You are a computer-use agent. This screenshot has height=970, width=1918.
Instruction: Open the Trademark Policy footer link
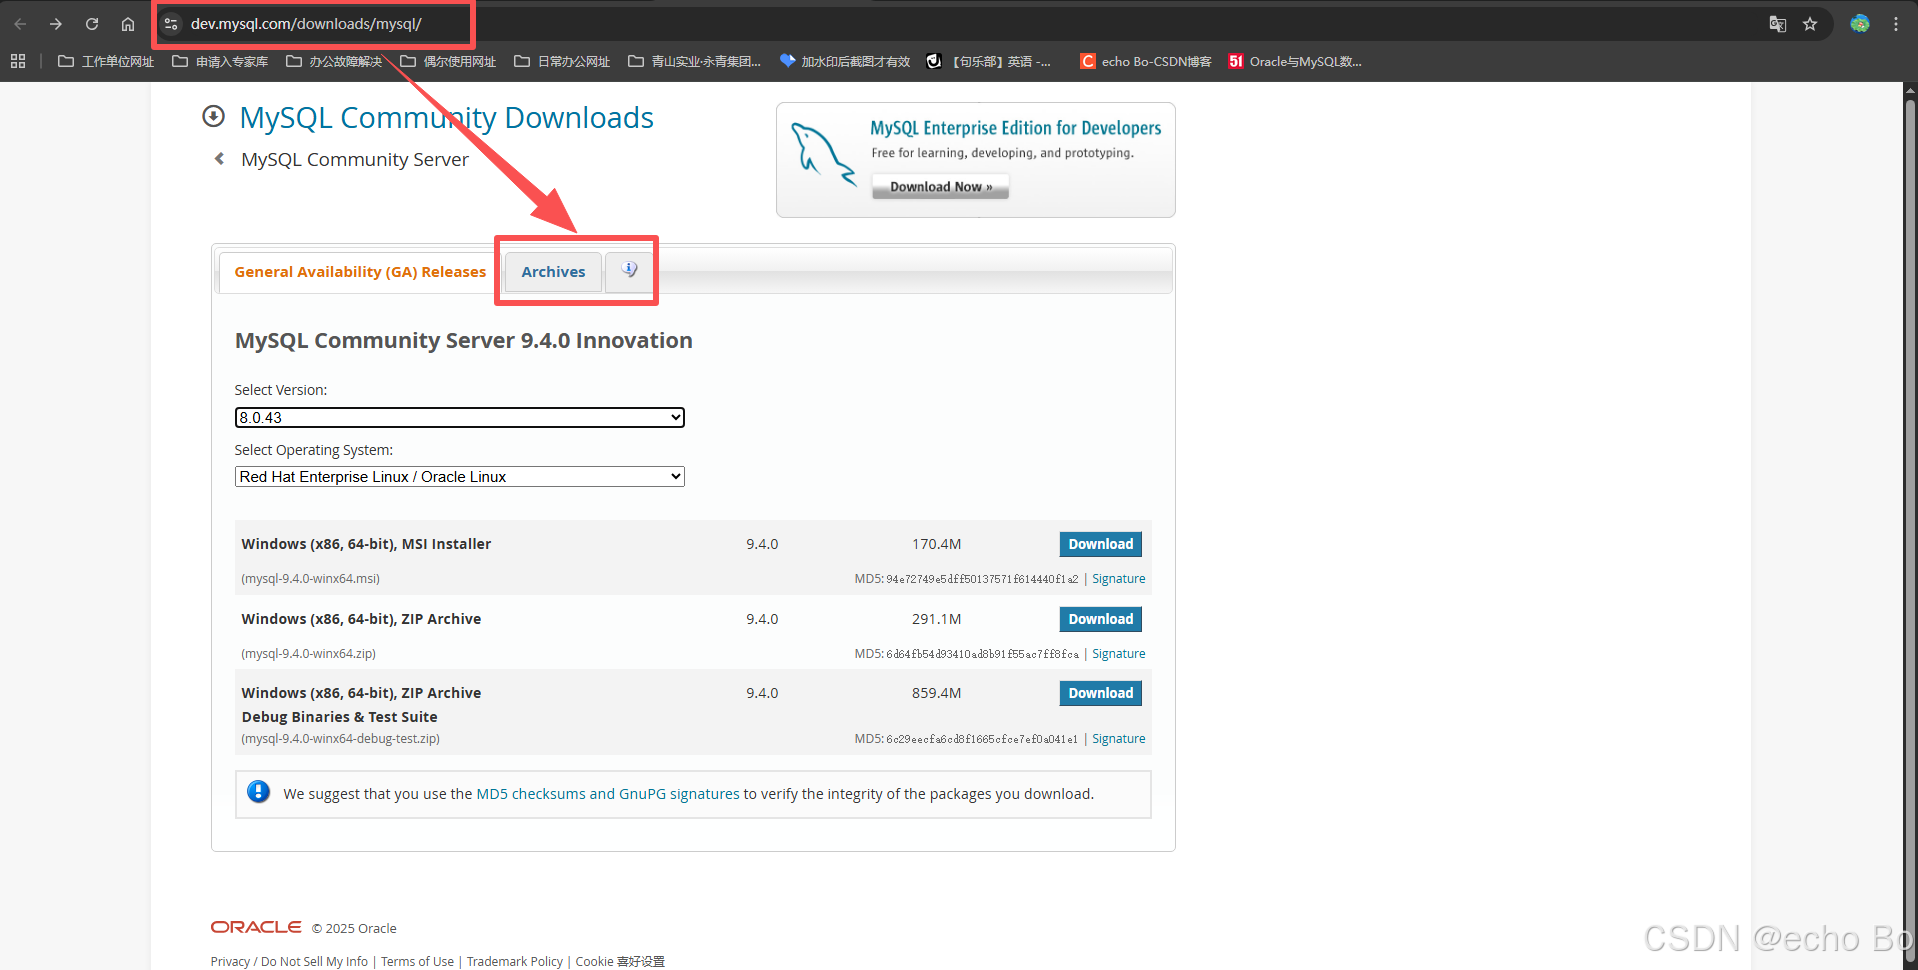point(514,961)
